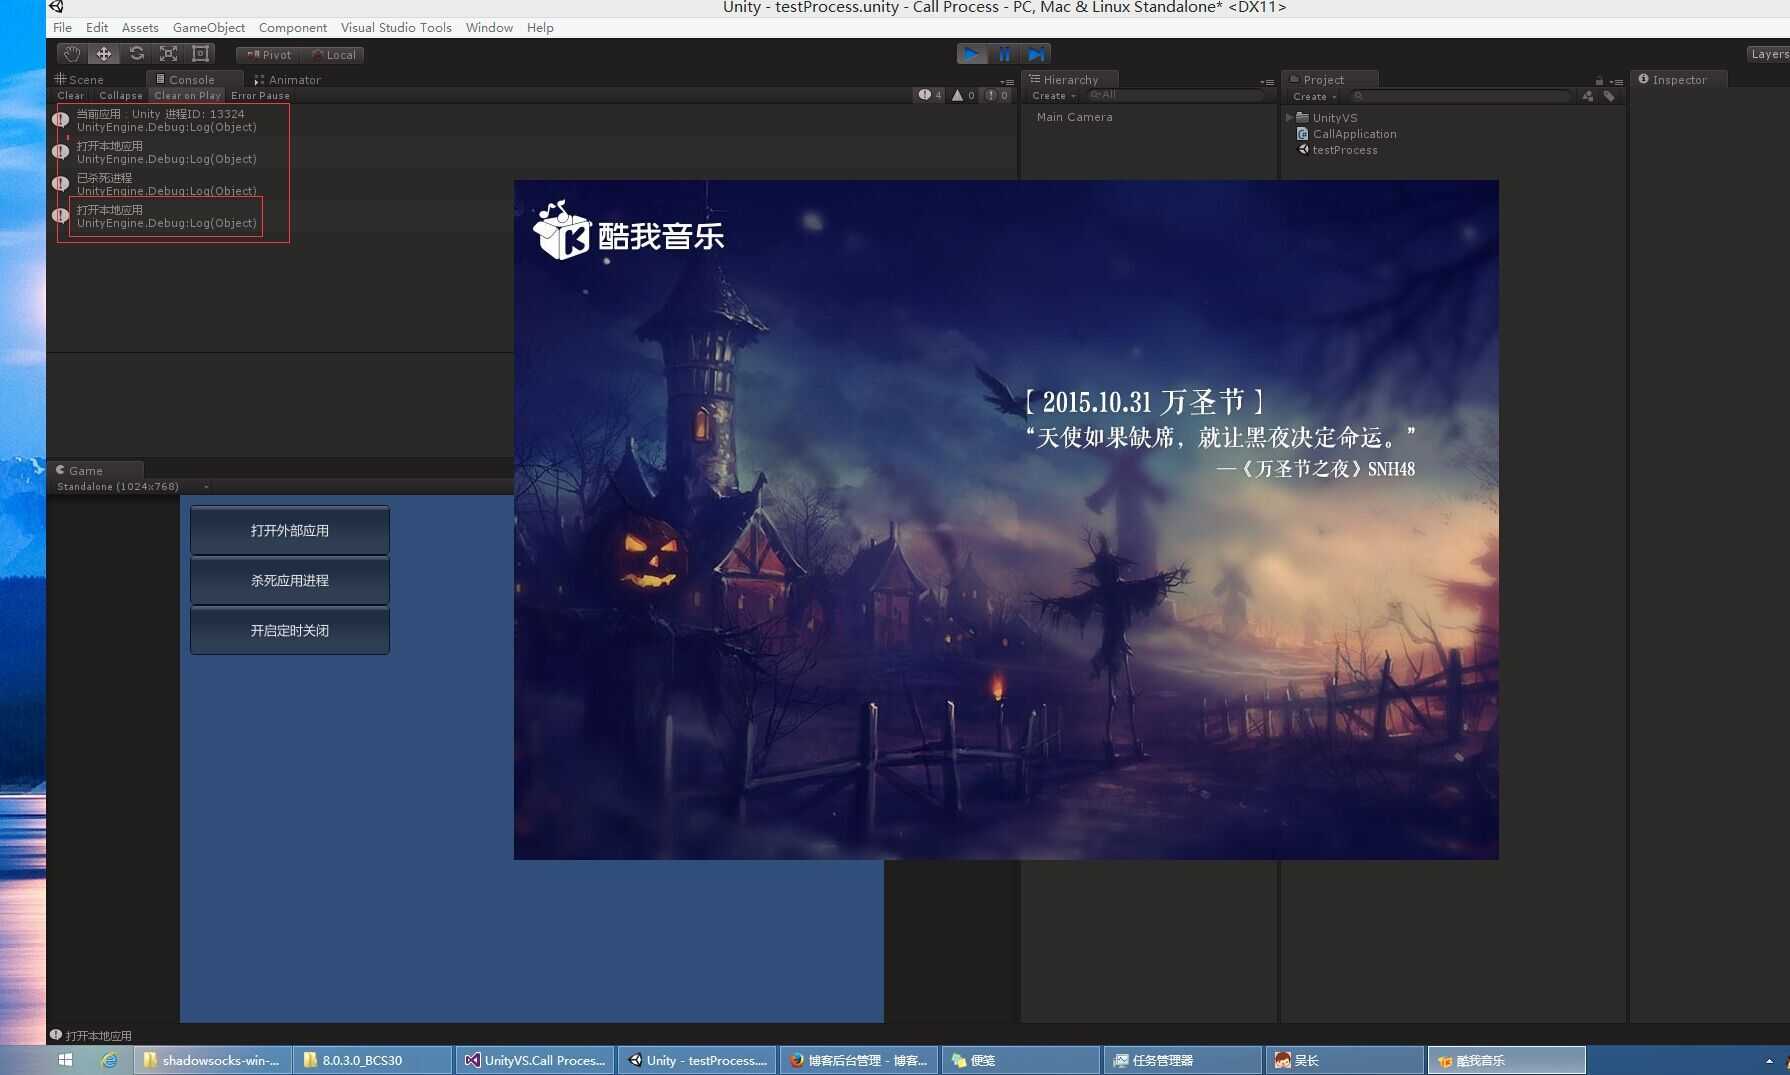
Task: Click the 打开外部应用 button
Action: pos(290,531)
